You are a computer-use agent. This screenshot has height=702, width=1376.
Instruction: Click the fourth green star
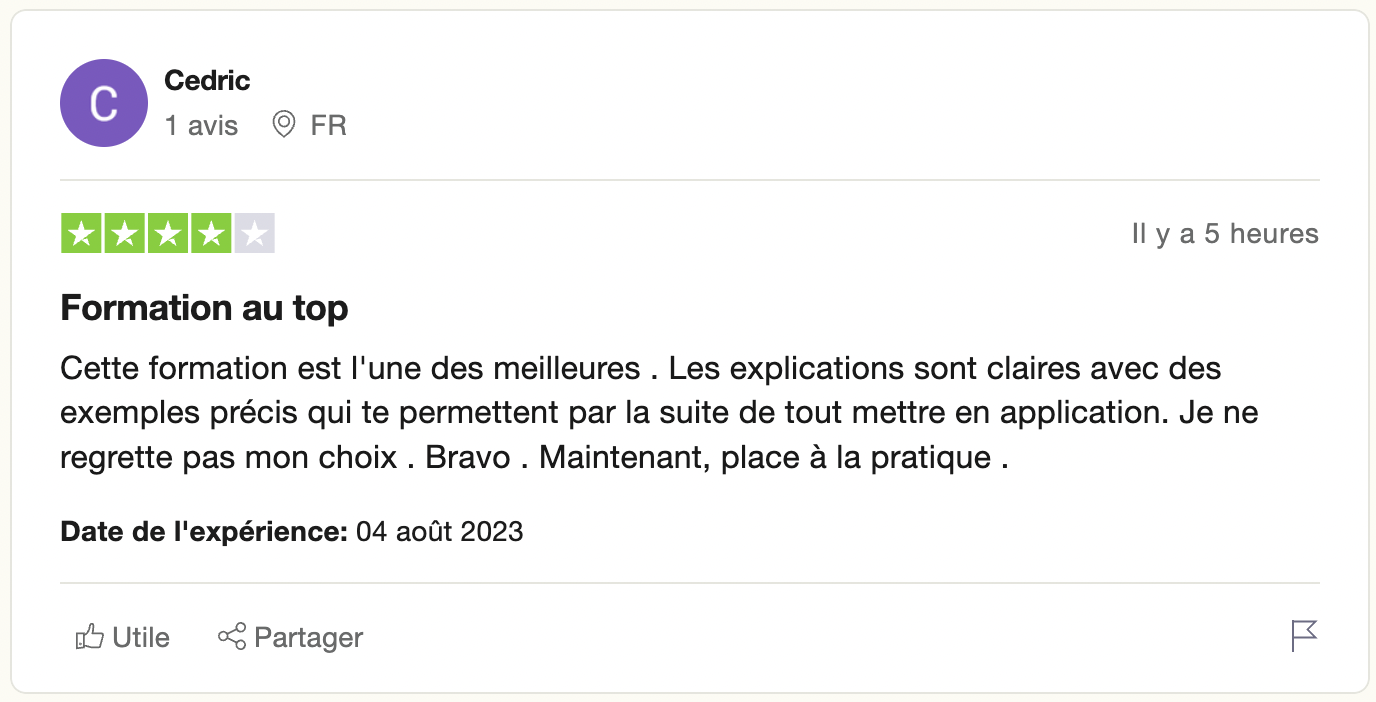211,234
